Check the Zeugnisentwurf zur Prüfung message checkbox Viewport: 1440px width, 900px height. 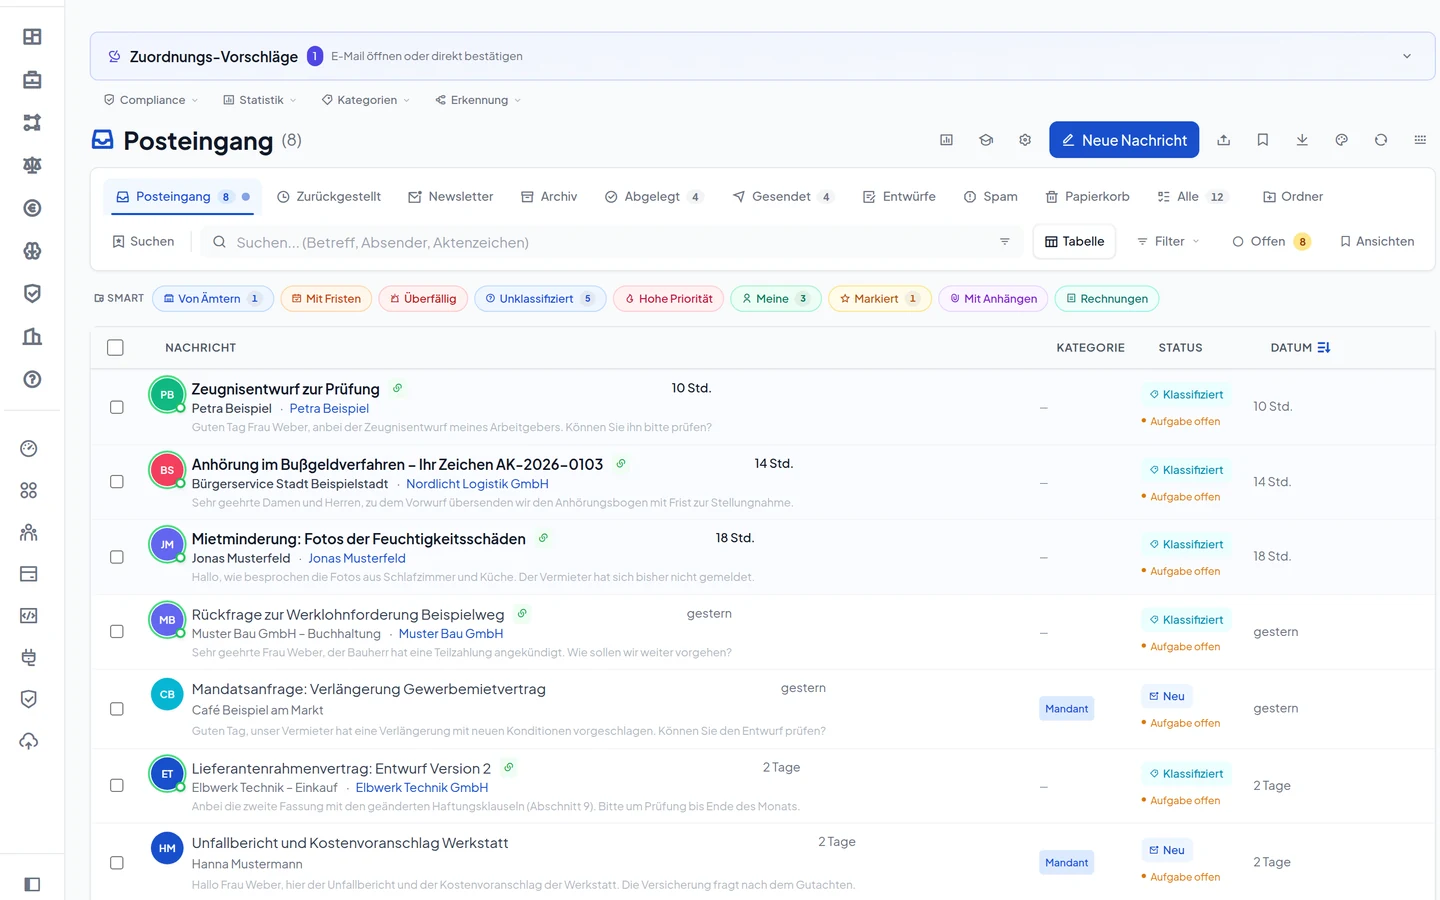pos(117,407)
